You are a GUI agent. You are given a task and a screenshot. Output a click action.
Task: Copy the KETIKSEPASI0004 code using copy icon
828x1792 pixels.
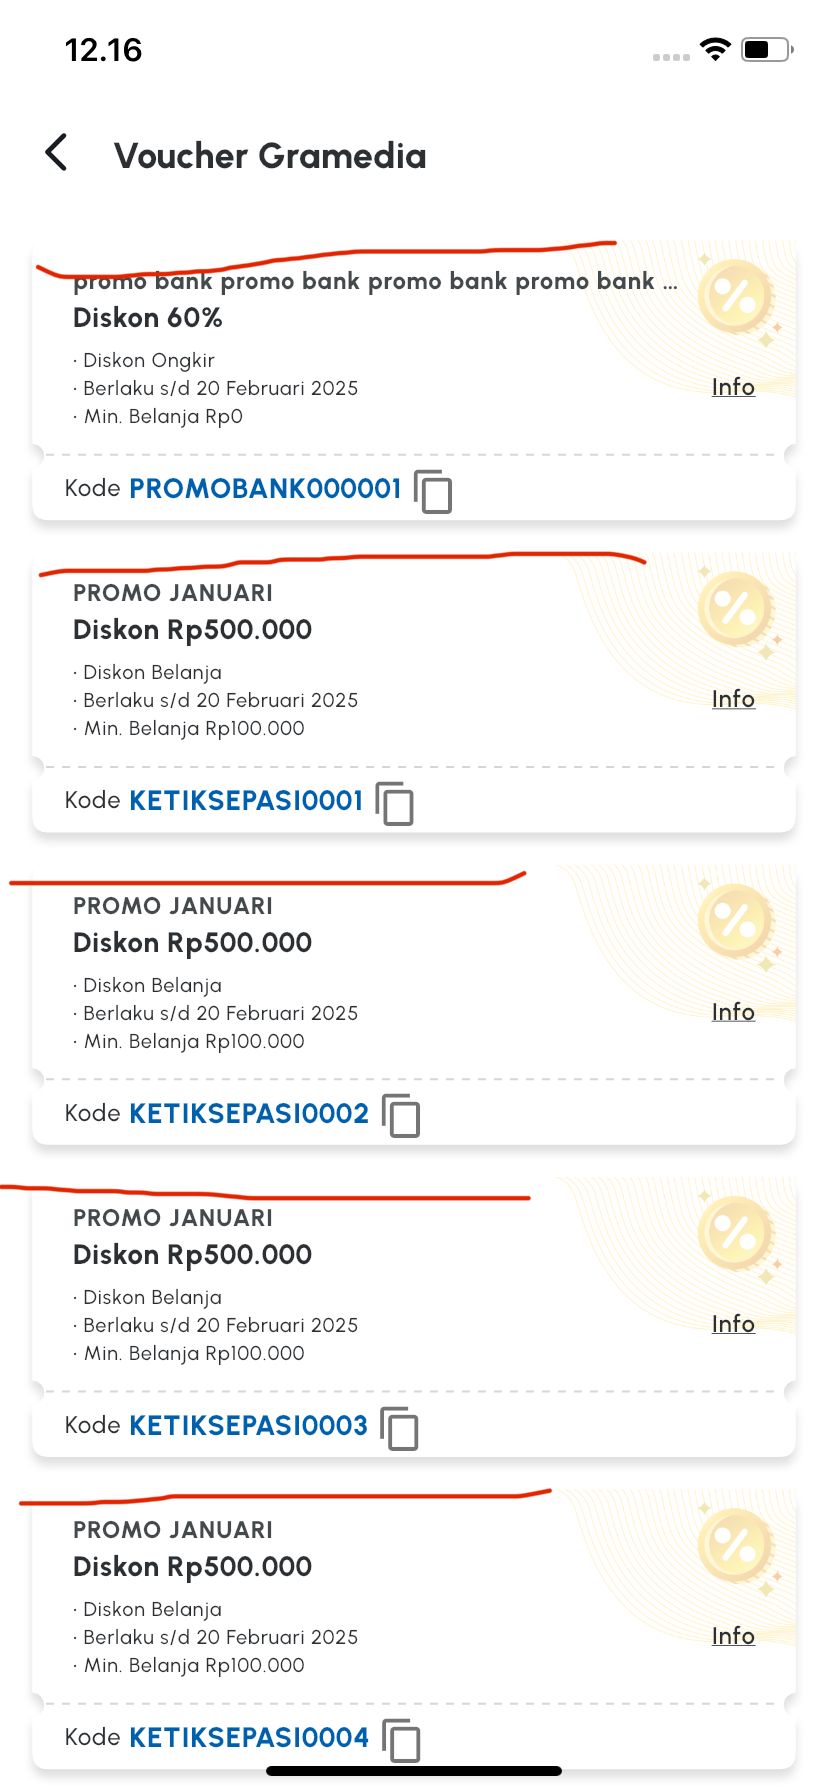pyautogui.click(x=401, y=1739)
